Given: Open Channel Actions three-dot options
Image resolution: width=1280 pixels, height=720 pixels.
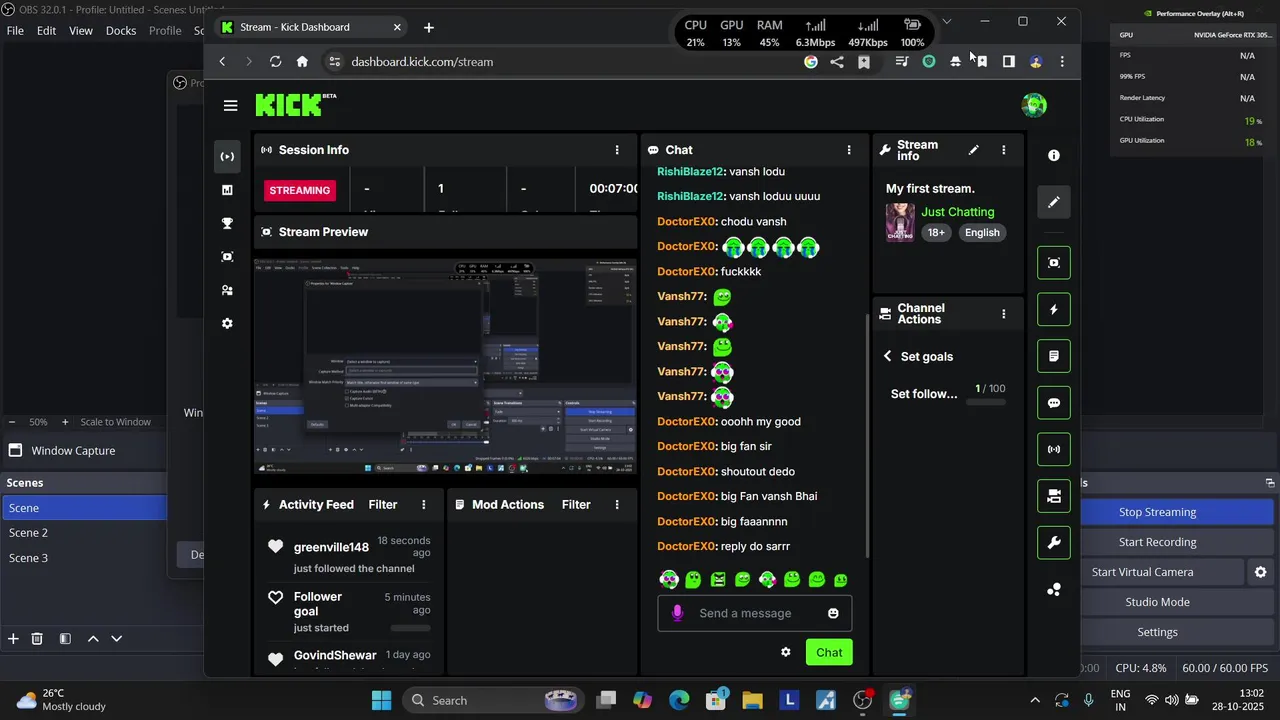Looking at the screenshot, I should click(1004, 314).
